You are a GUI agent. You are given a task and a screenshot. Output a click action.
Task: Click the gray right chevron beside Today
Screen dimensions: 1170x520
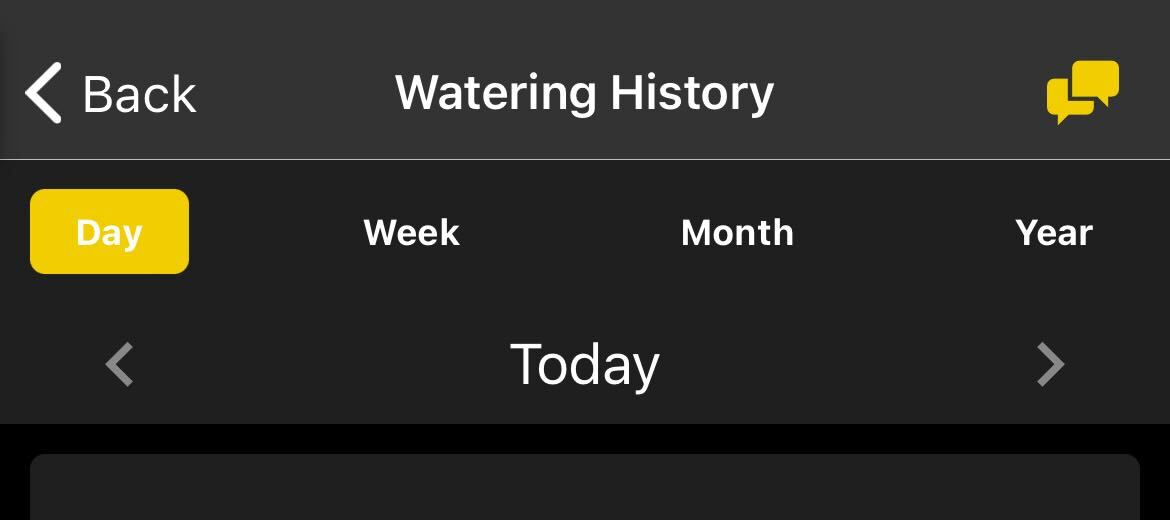point(1050,364)
